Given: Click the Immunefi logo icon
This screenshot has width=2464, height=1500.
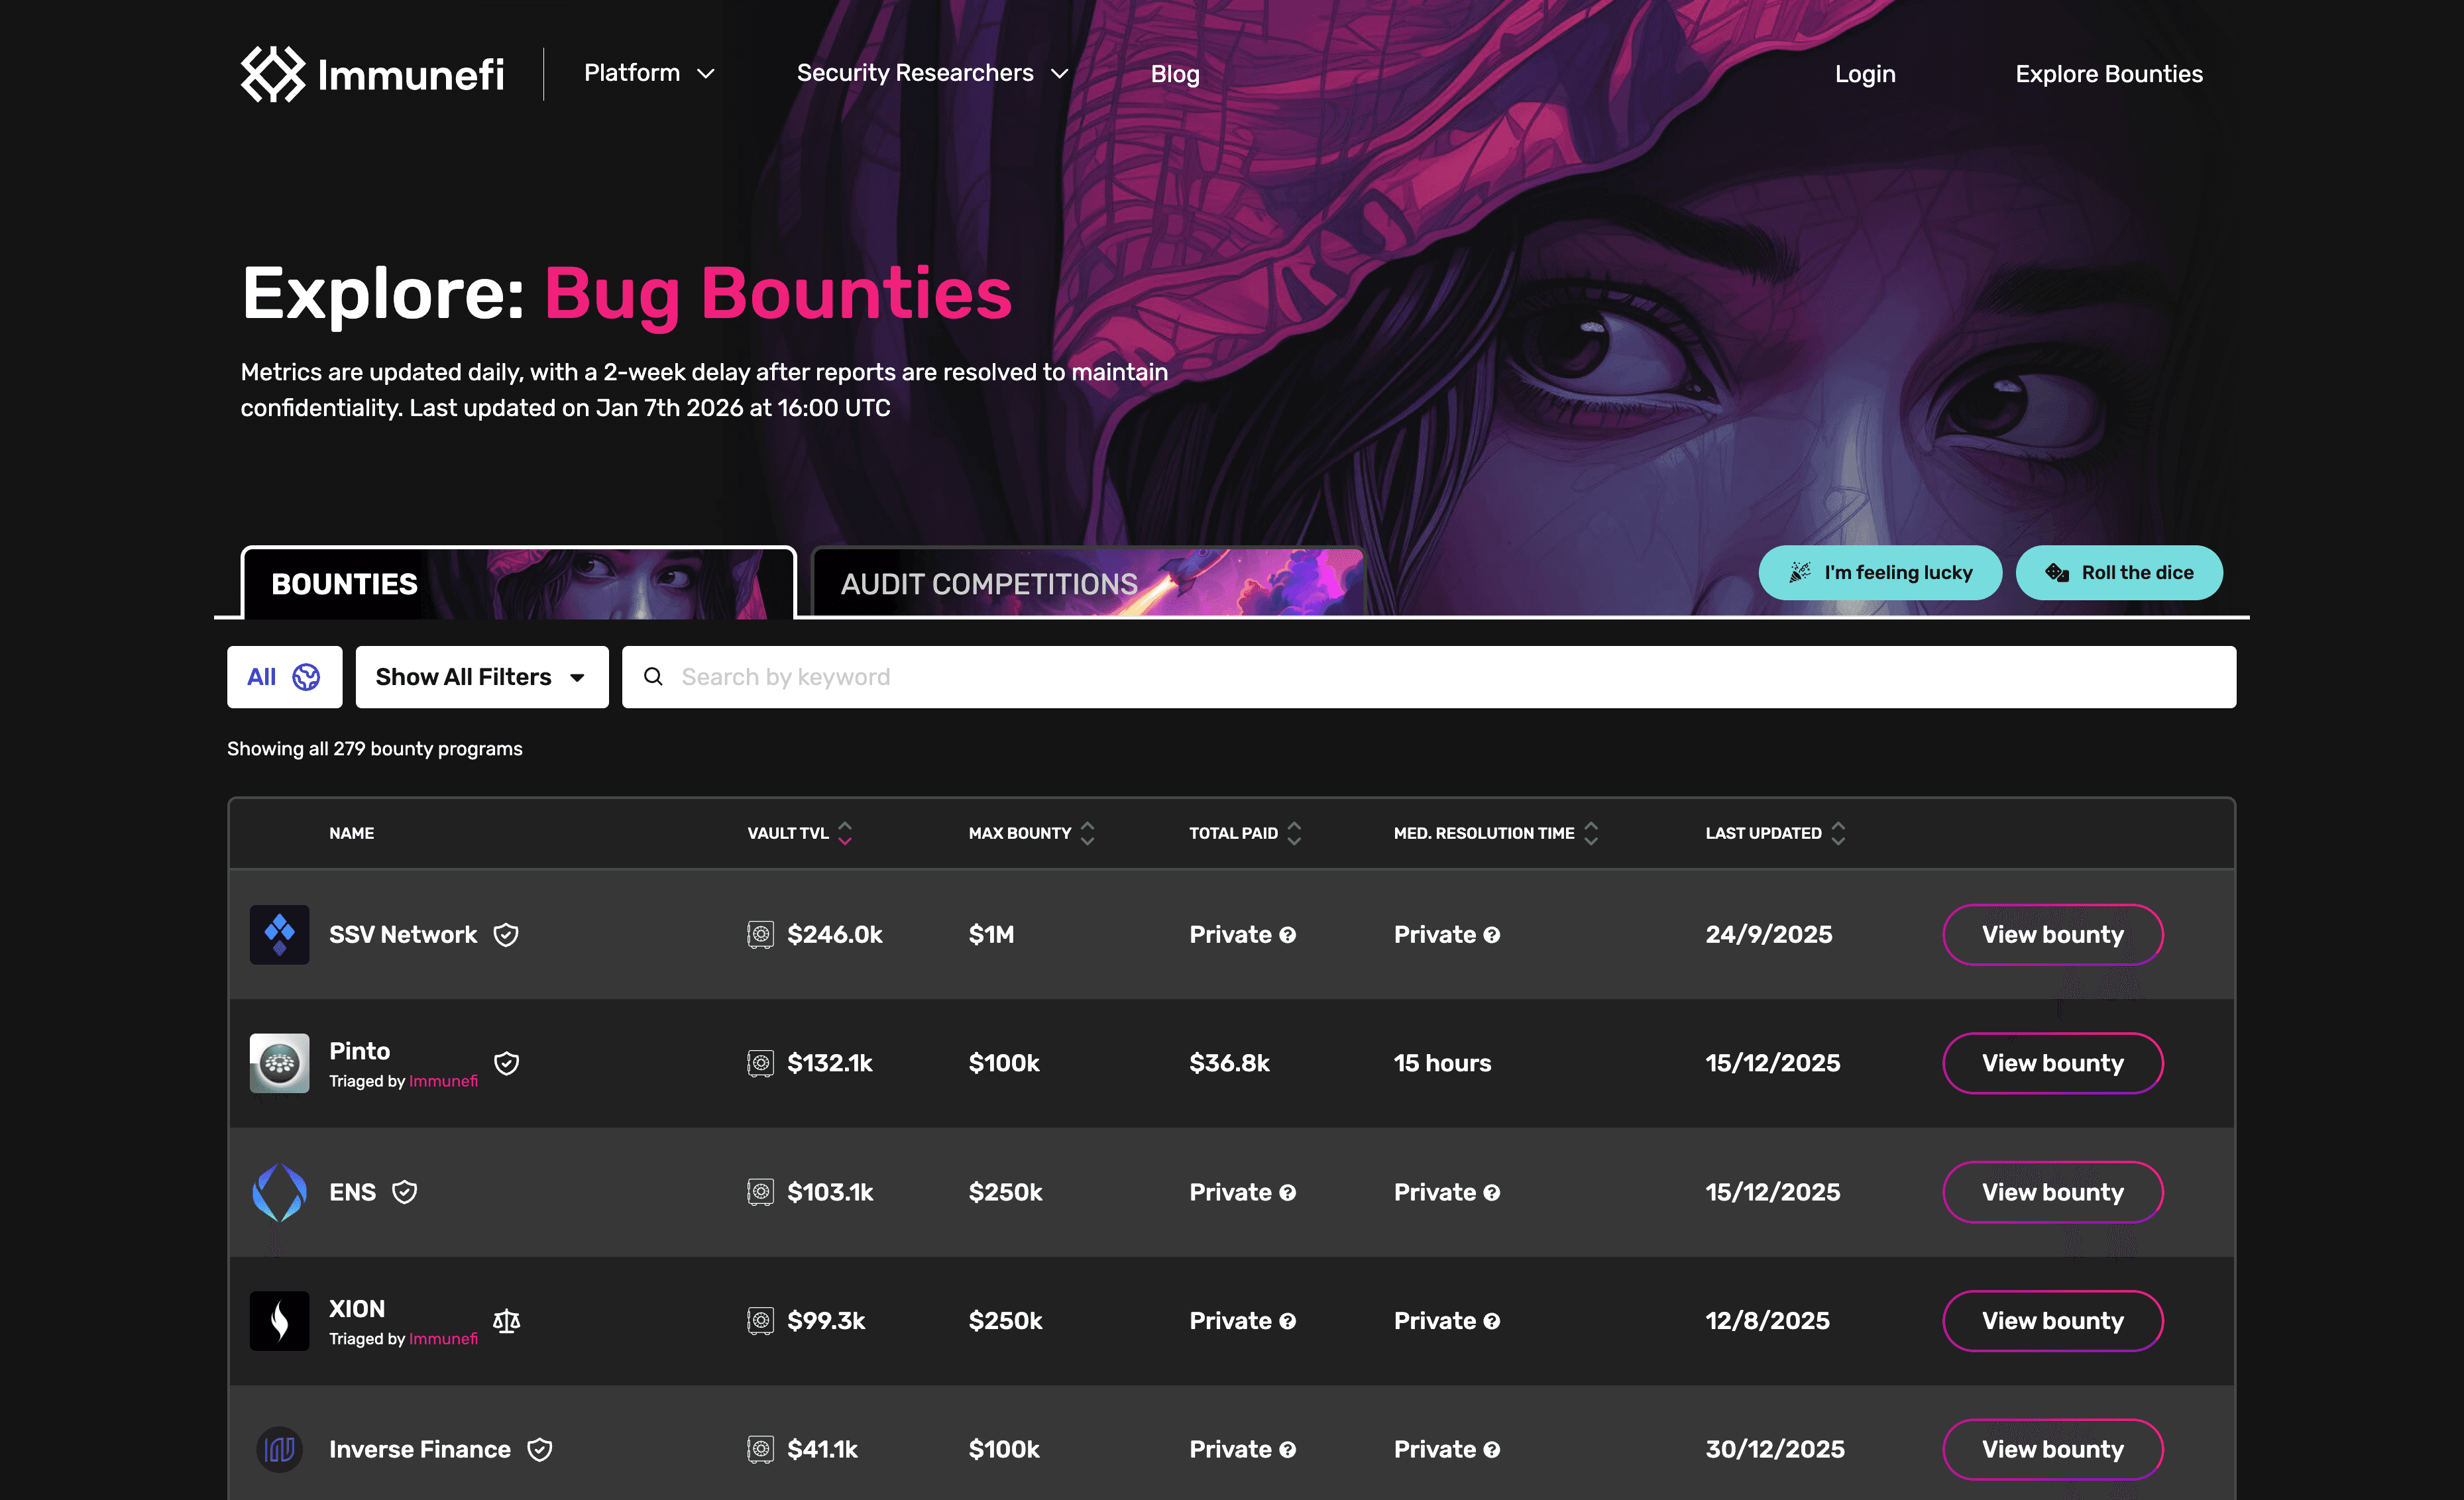Looking at the screenshot, I should pos(272,74).
